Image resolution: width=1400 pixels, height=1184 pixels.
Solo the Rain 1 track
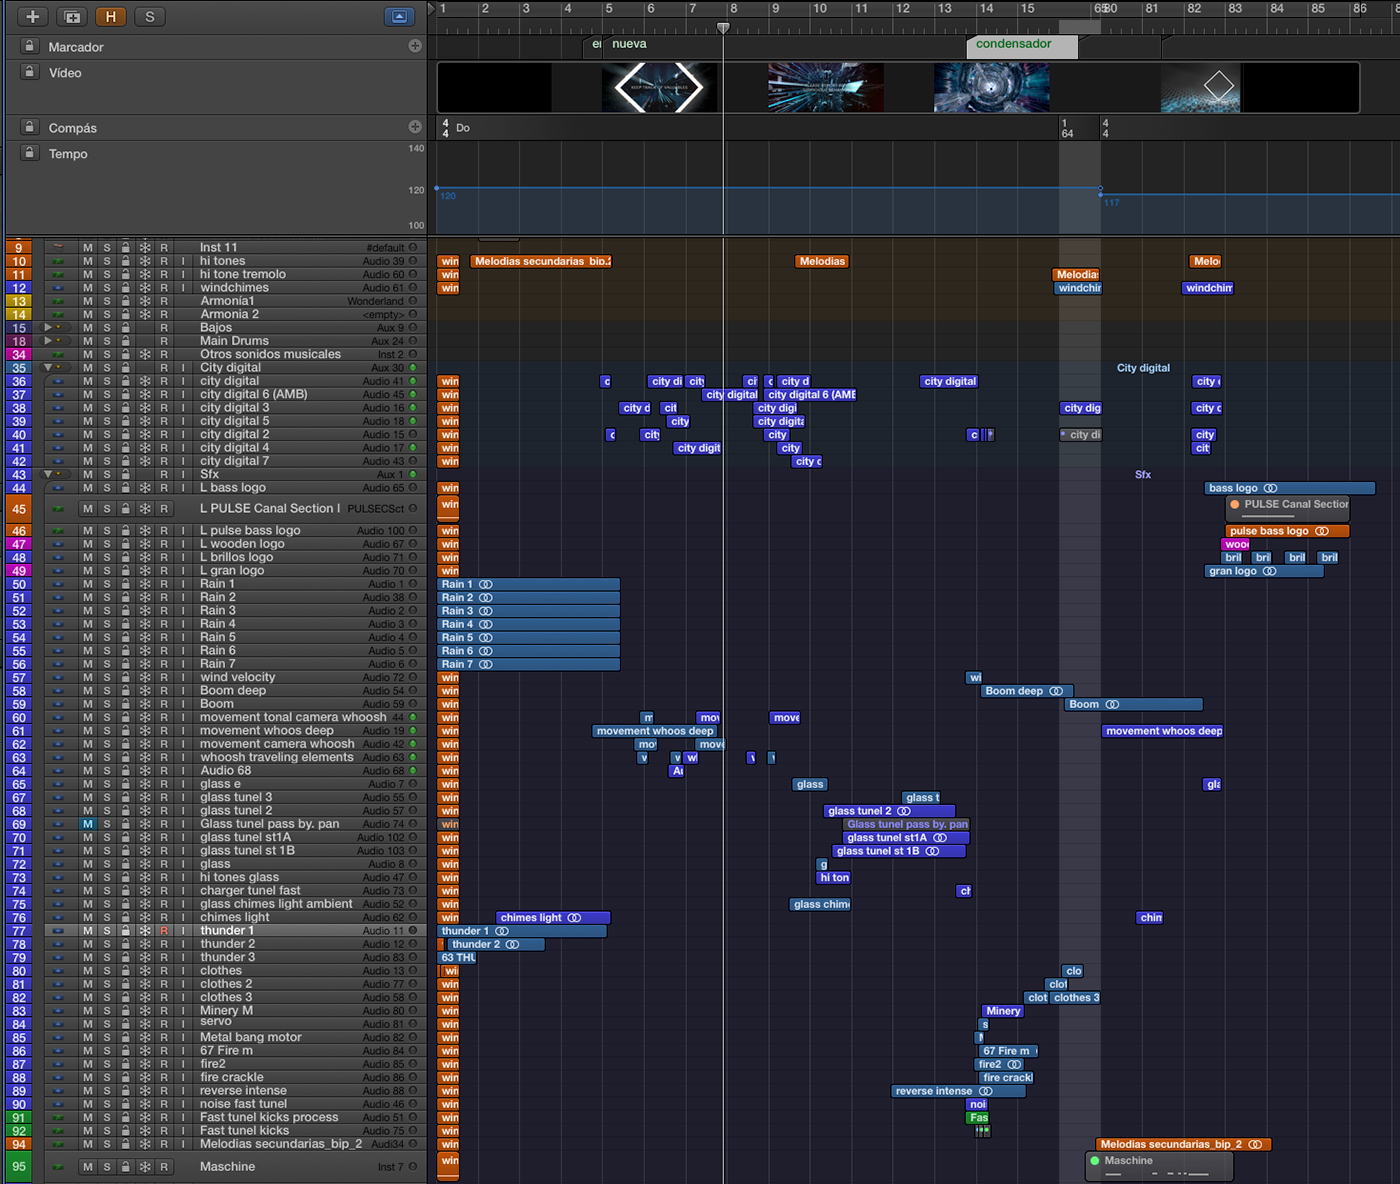click(x=107, y=584)
